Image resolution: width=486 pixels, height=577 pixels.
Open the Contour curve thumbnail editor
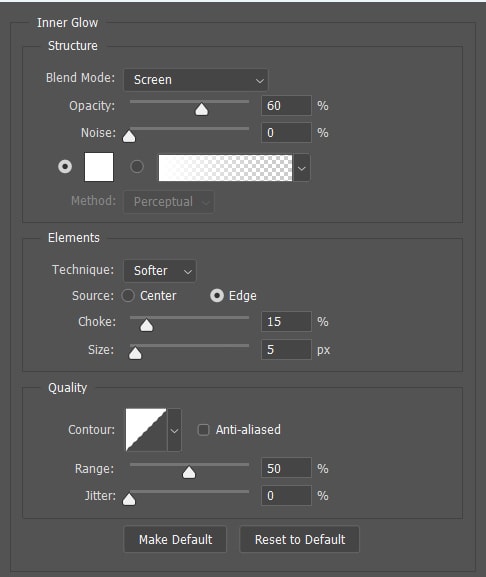coord(146,429)
